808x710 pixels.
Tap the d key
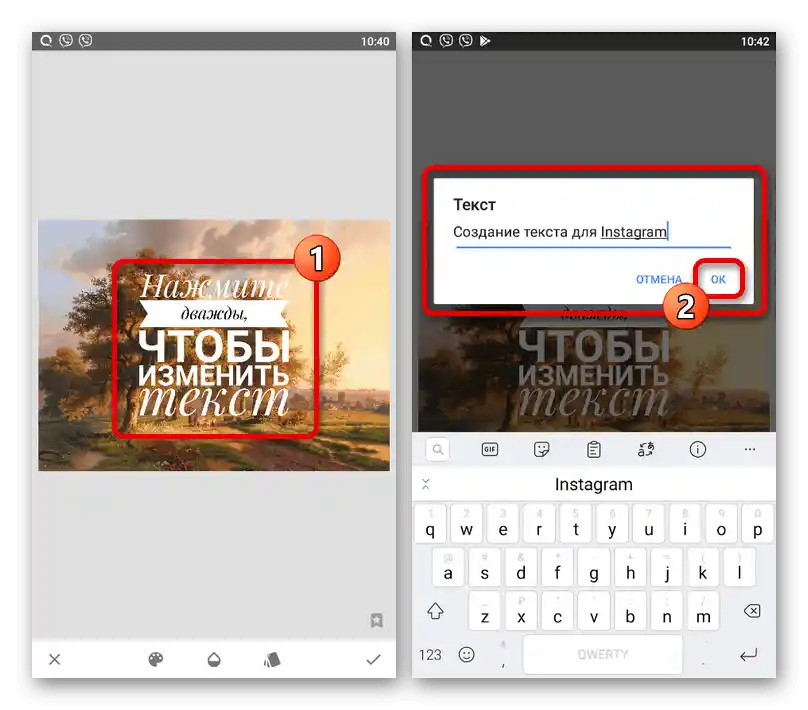click(521, 567)
